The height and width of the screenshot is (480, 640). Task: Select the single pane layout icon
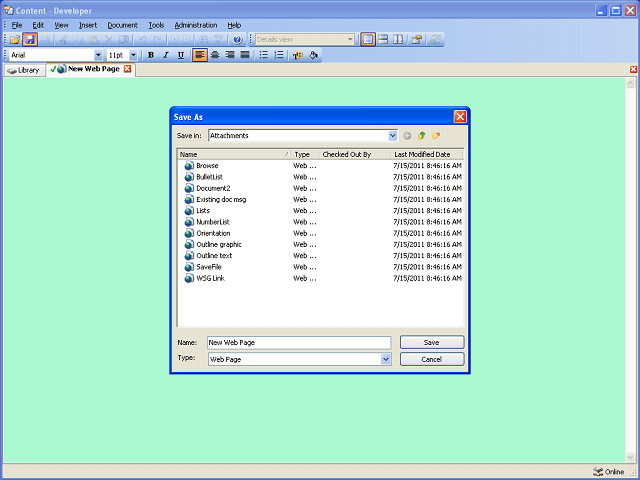(x=368, y=40)
